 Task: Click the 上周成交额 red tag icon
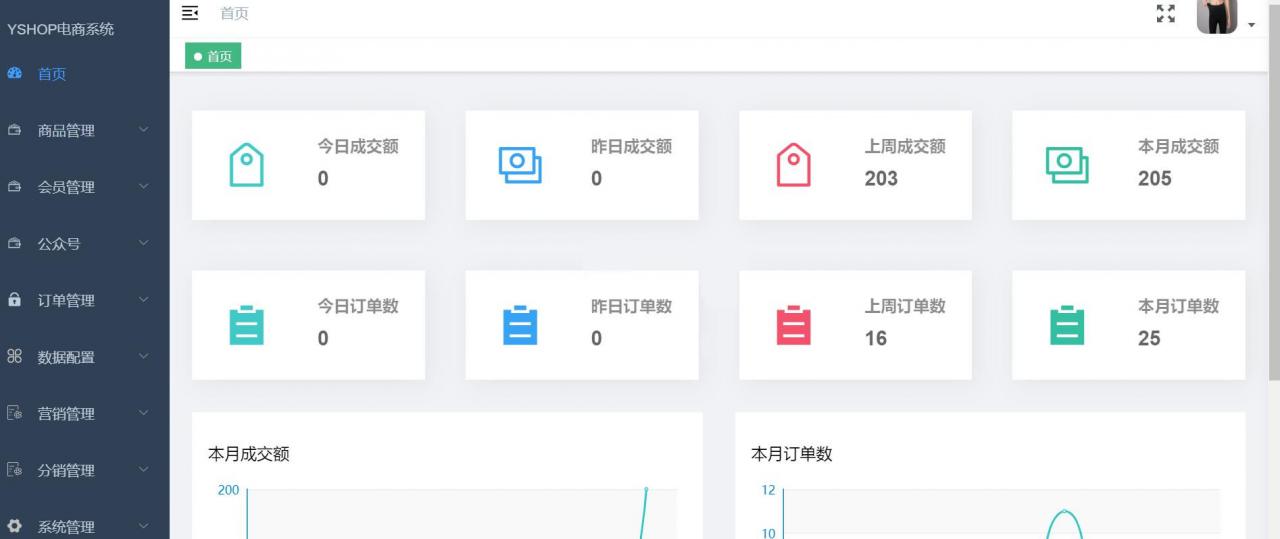point(793,165)
